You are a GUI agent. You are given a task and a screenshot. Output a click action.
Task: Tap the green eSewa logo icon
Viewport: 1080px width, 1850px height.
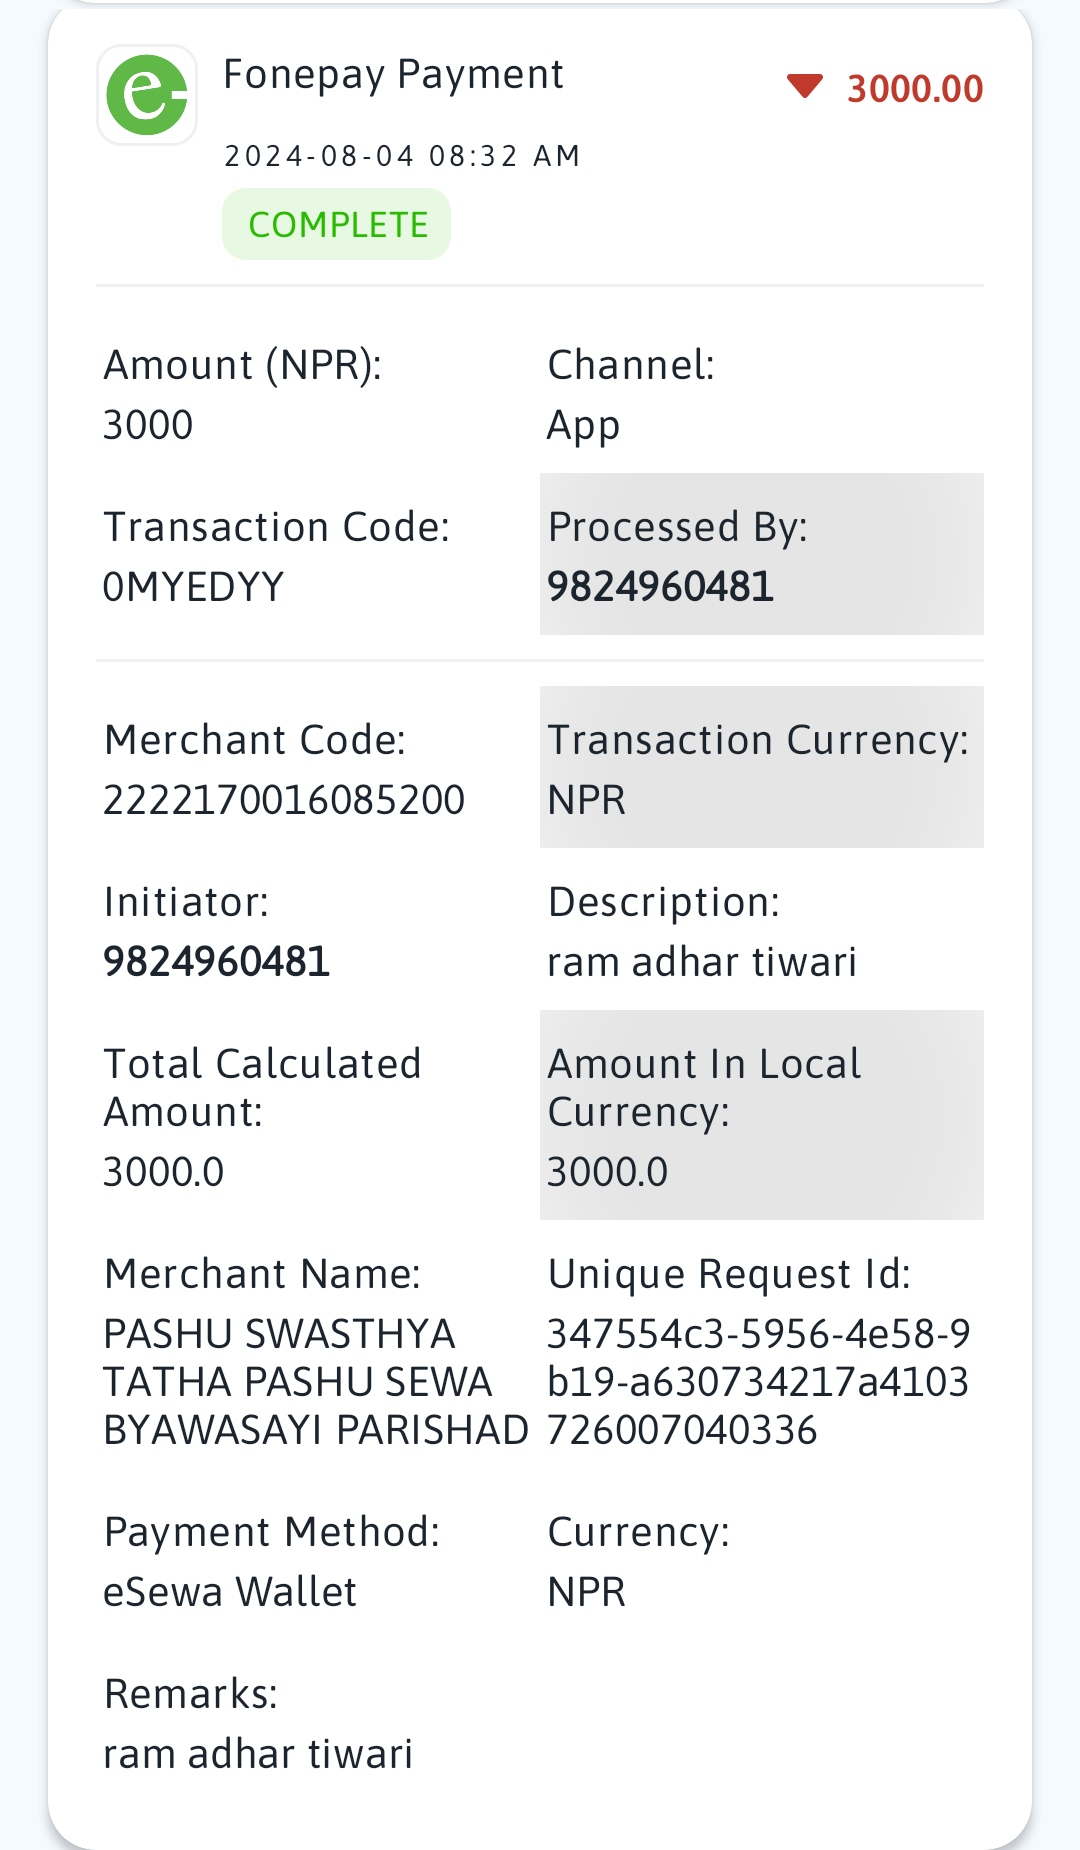click(x=147, y=95)
